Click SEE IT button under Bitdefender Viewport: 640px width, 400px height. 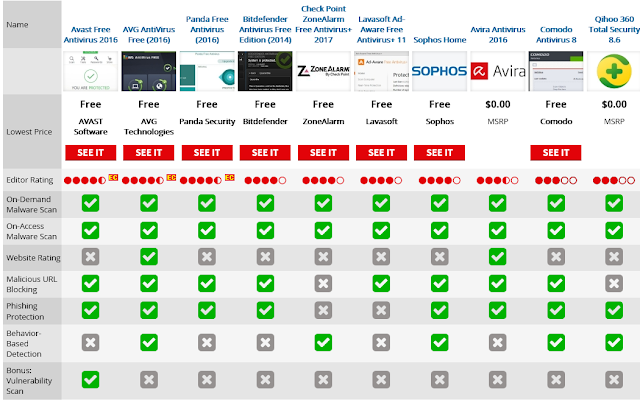click(x=265, y=153)
